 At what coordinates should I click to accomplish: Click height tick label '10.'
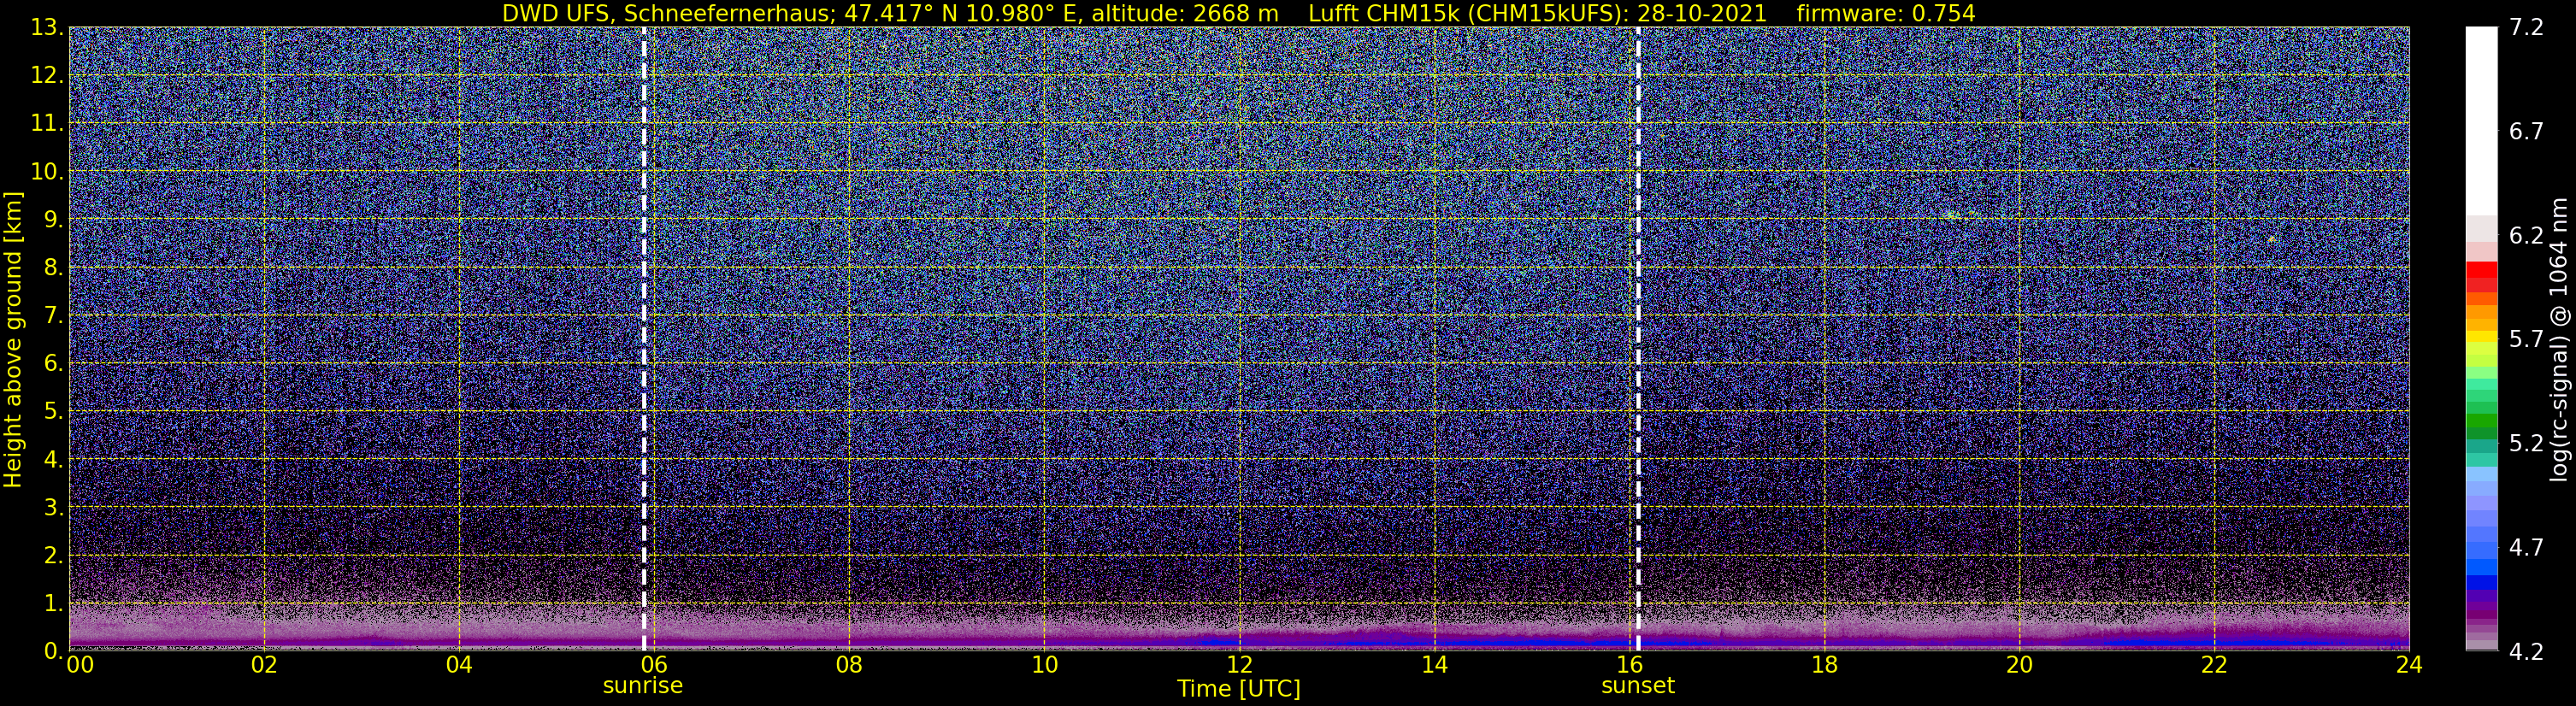47,172
